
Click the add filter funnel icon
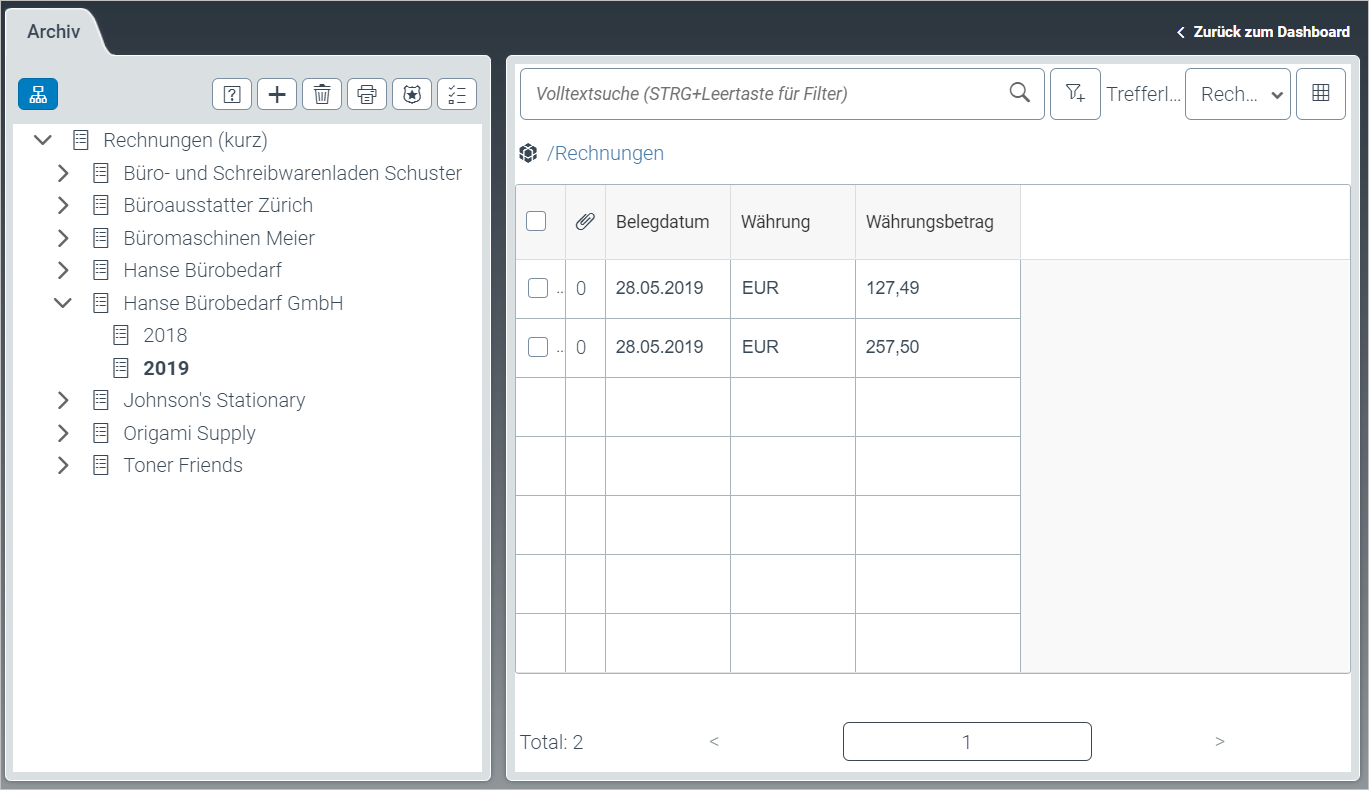(x=1075, y=94)
